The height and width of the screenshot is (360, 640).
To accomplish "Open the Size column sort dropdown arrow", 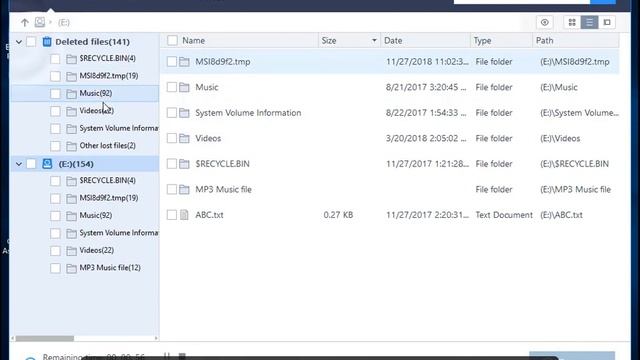I will tap(374, 40).
